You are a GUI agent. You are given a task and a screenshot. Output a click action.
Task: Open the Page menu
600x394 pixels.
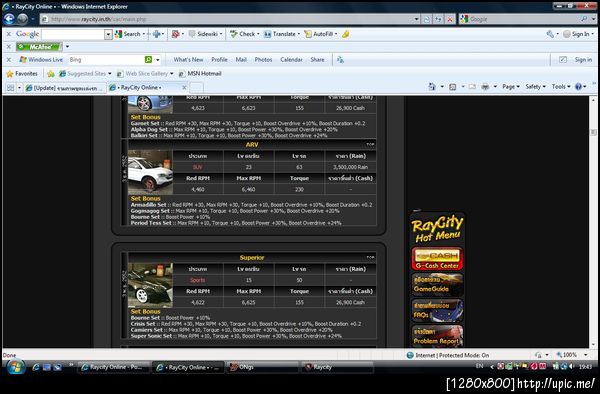511,87
